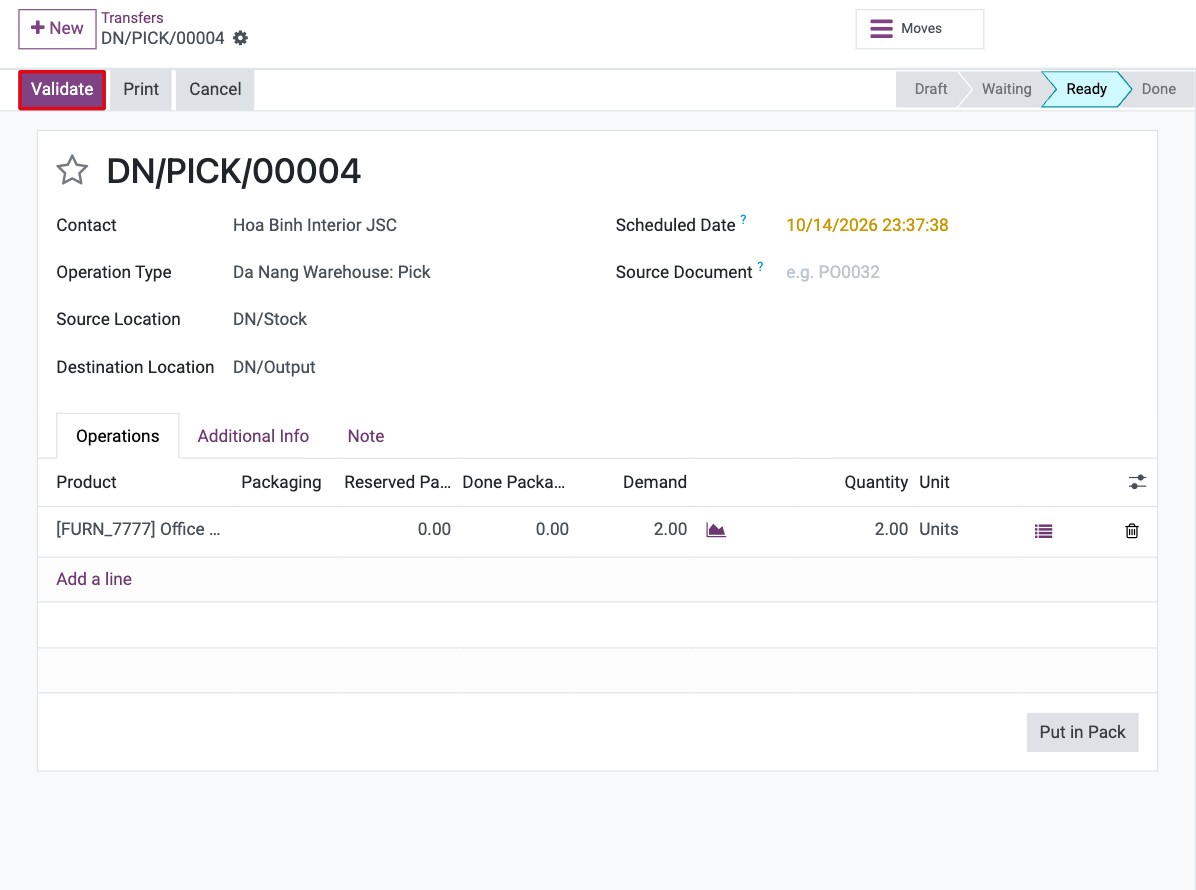
Task: Click Product column header
Action: (x=86, y=482)
